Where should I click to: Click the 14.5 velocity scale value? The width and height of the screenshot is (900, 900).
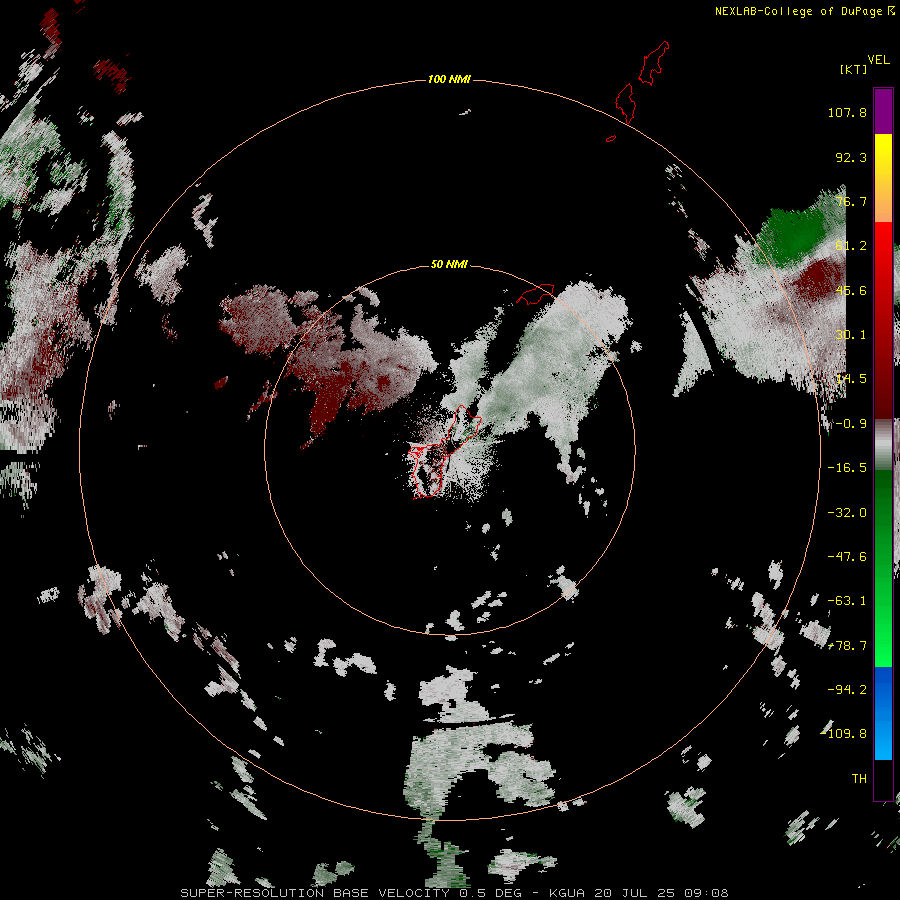[851, 379]
